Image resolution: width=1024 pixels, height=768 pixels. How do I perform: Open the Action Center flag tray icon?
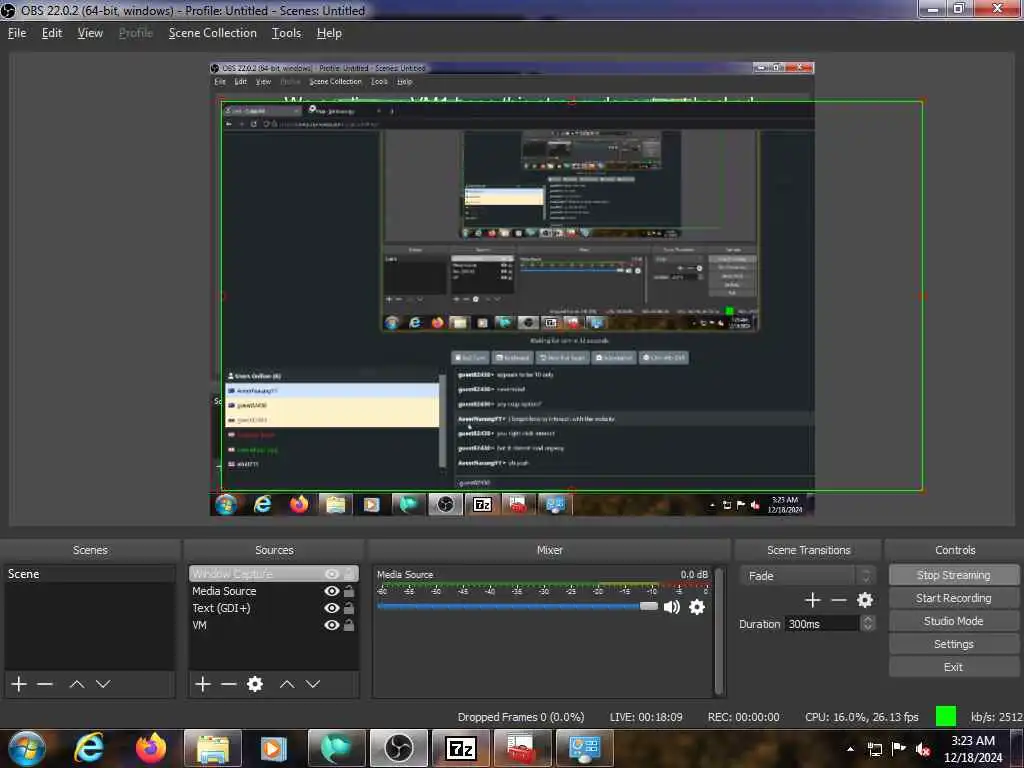tap(899, 748)
